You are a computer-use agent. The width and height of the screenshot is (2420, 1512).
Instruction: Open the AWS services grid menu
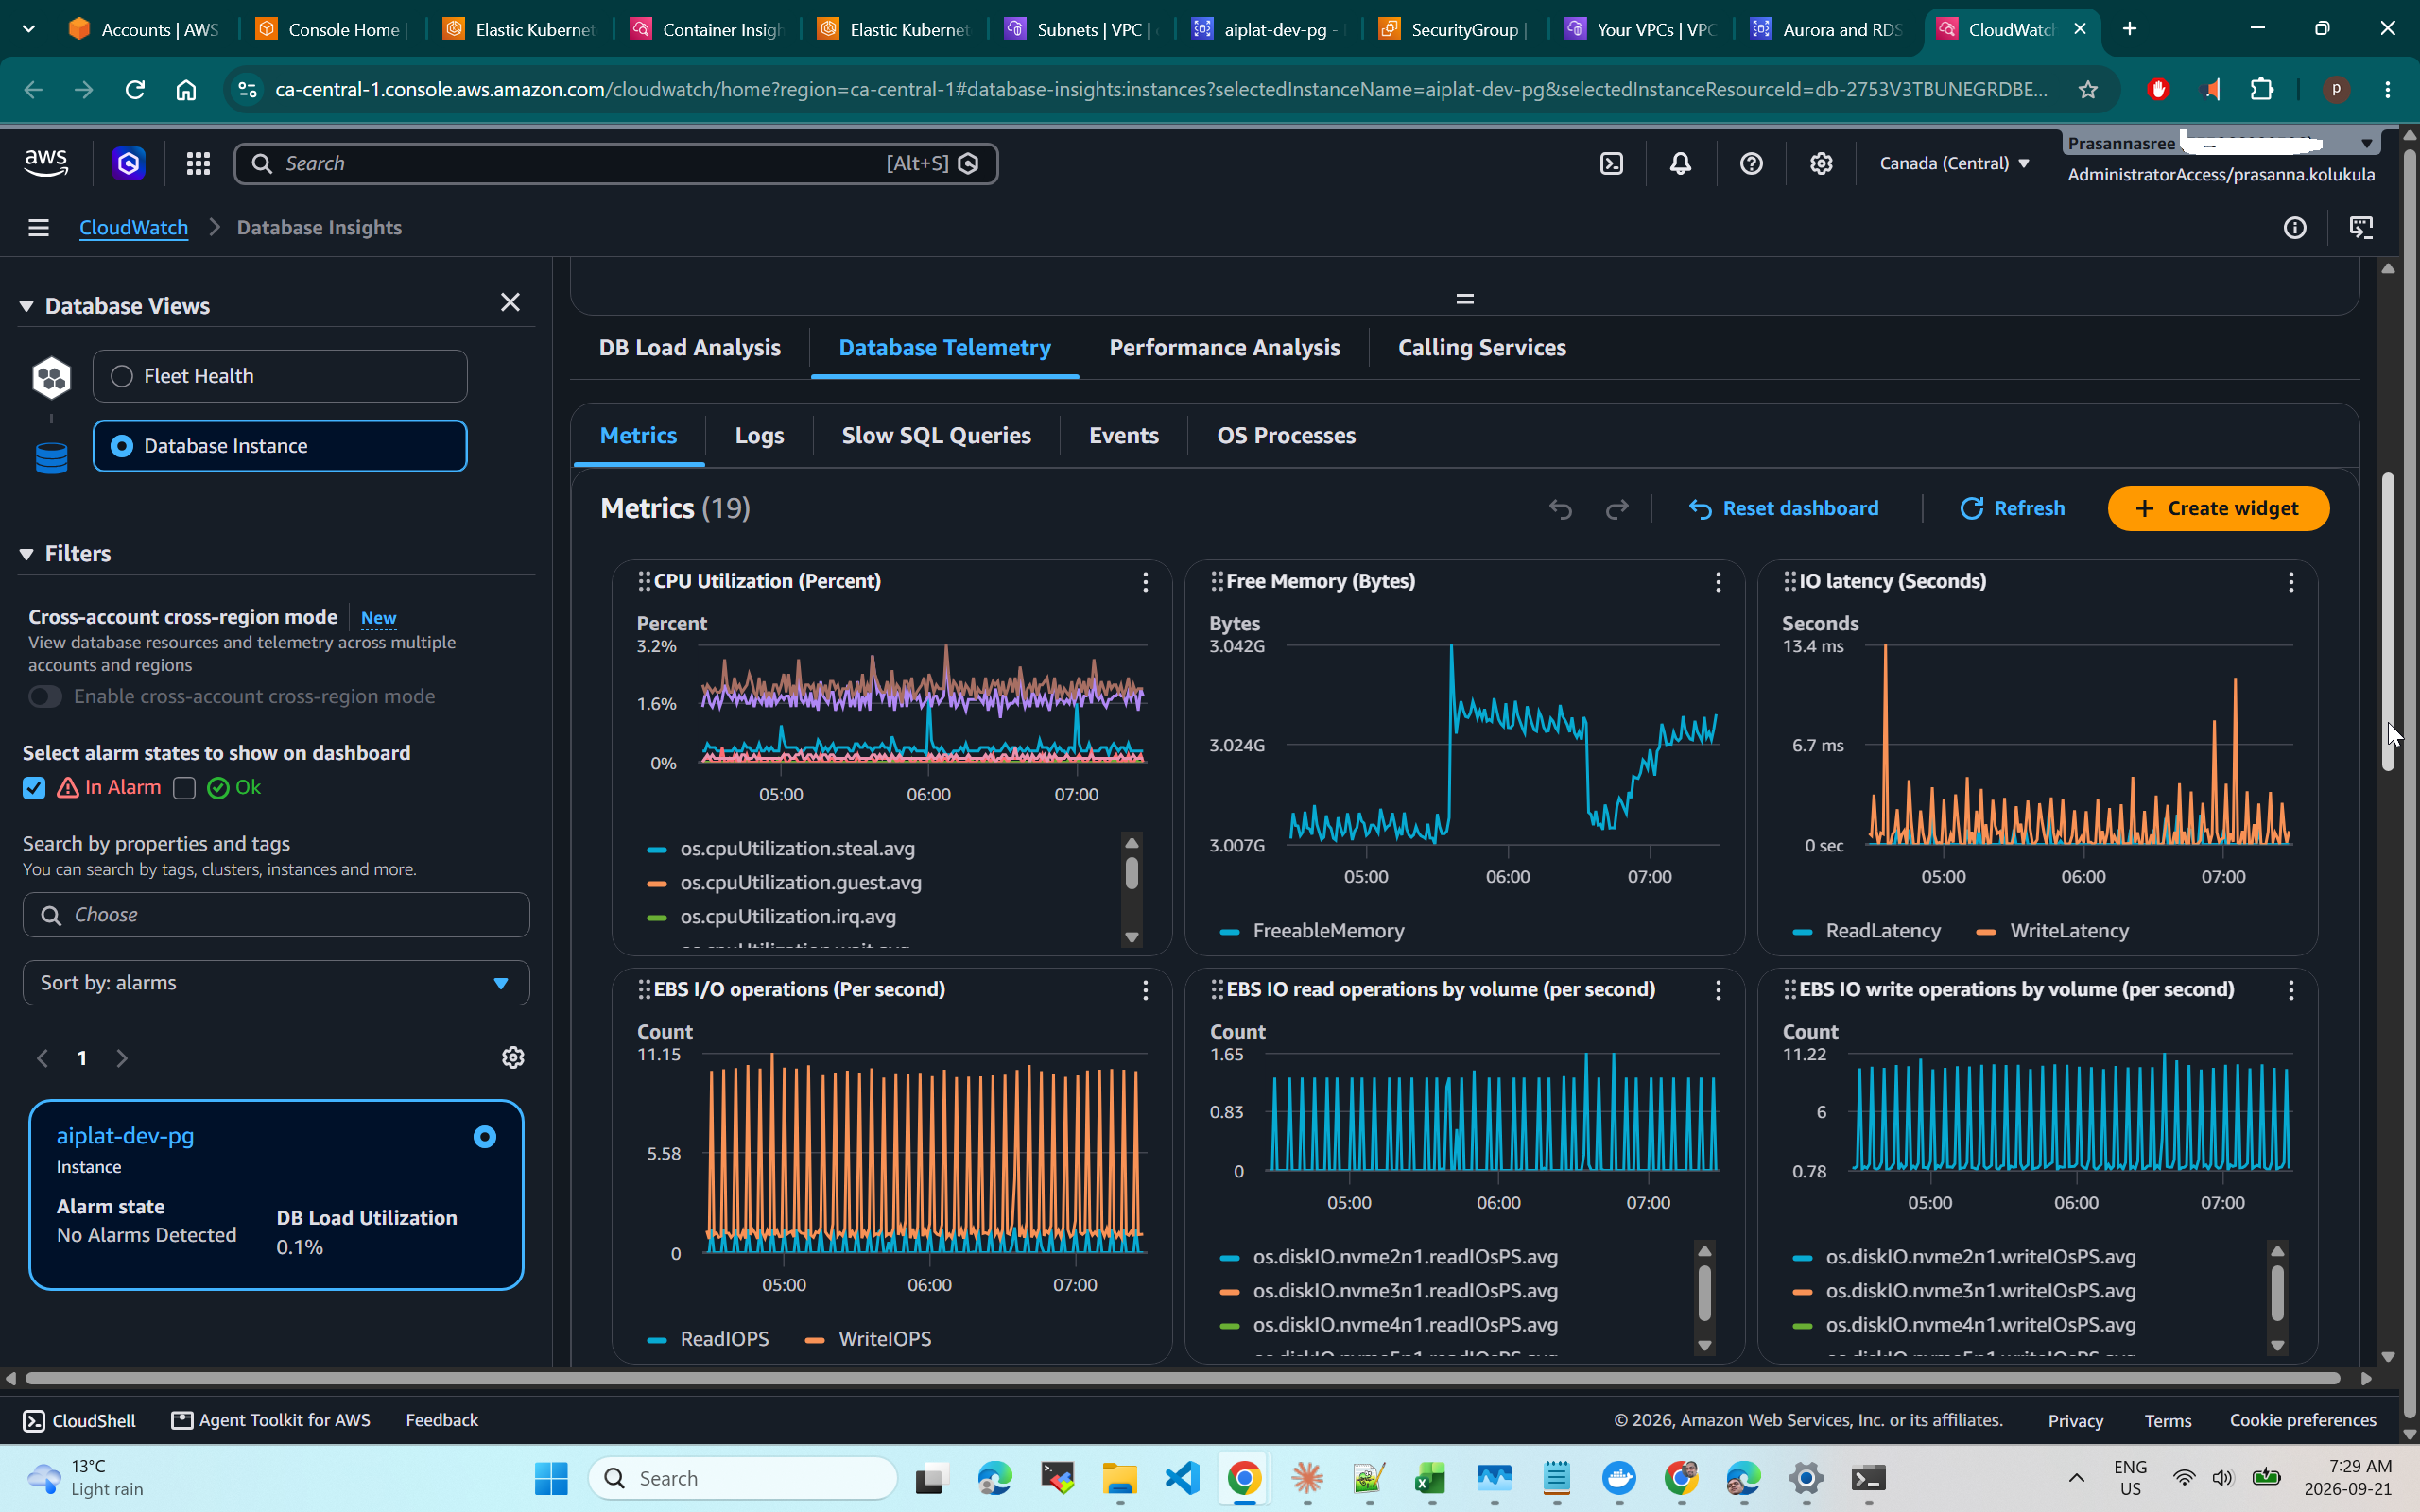point(198,163)
